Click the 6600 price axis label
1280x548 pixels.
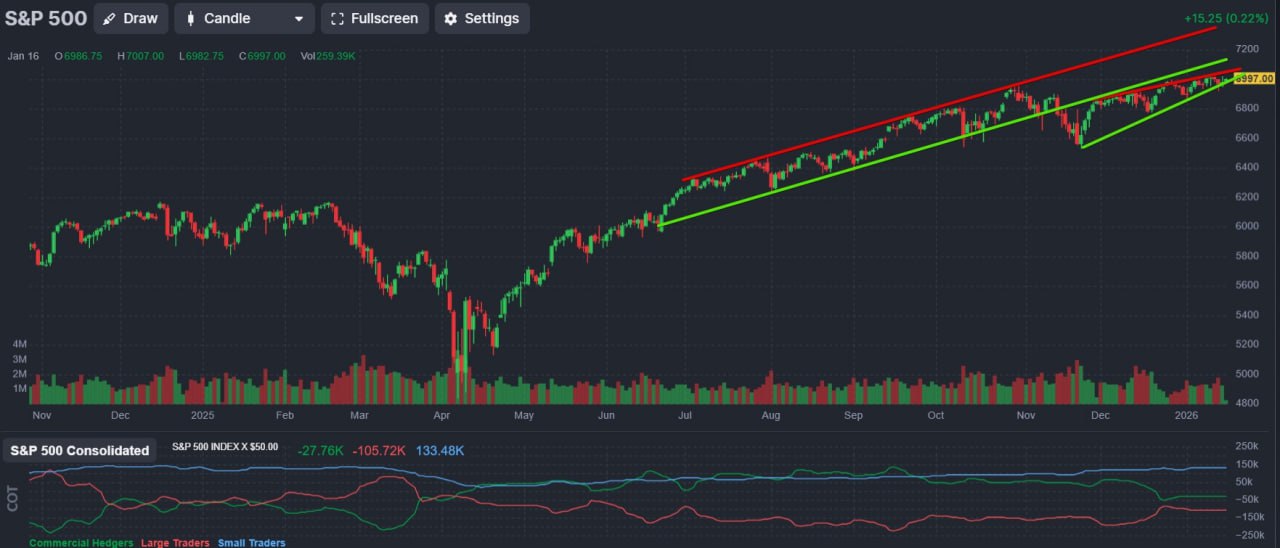[1248, 137]
